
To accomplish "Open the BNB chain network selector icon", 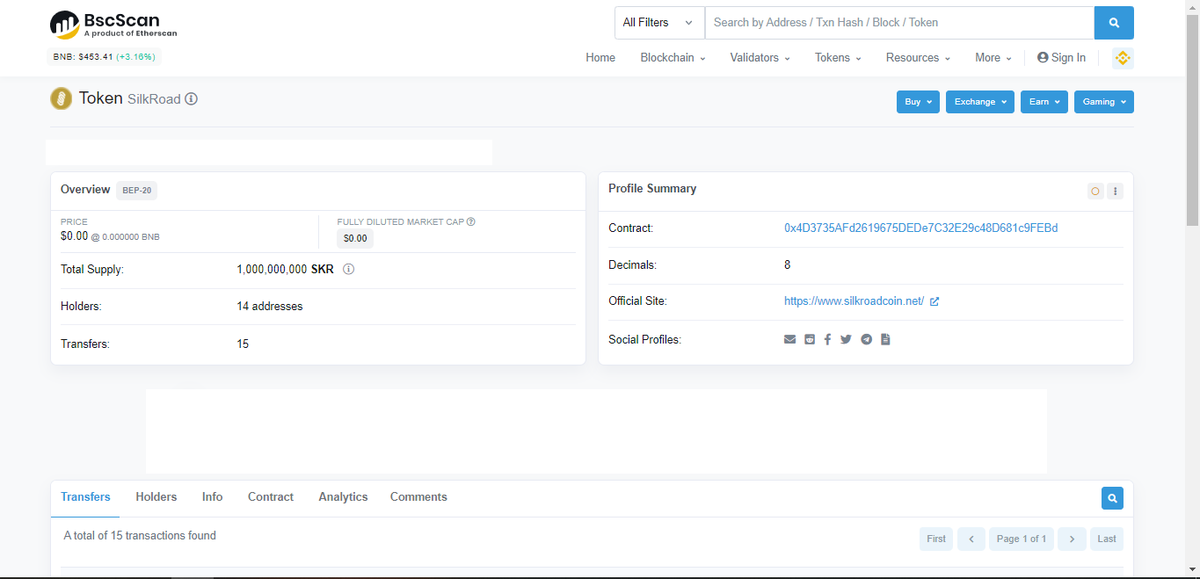I will click(x=1122, y=58).
